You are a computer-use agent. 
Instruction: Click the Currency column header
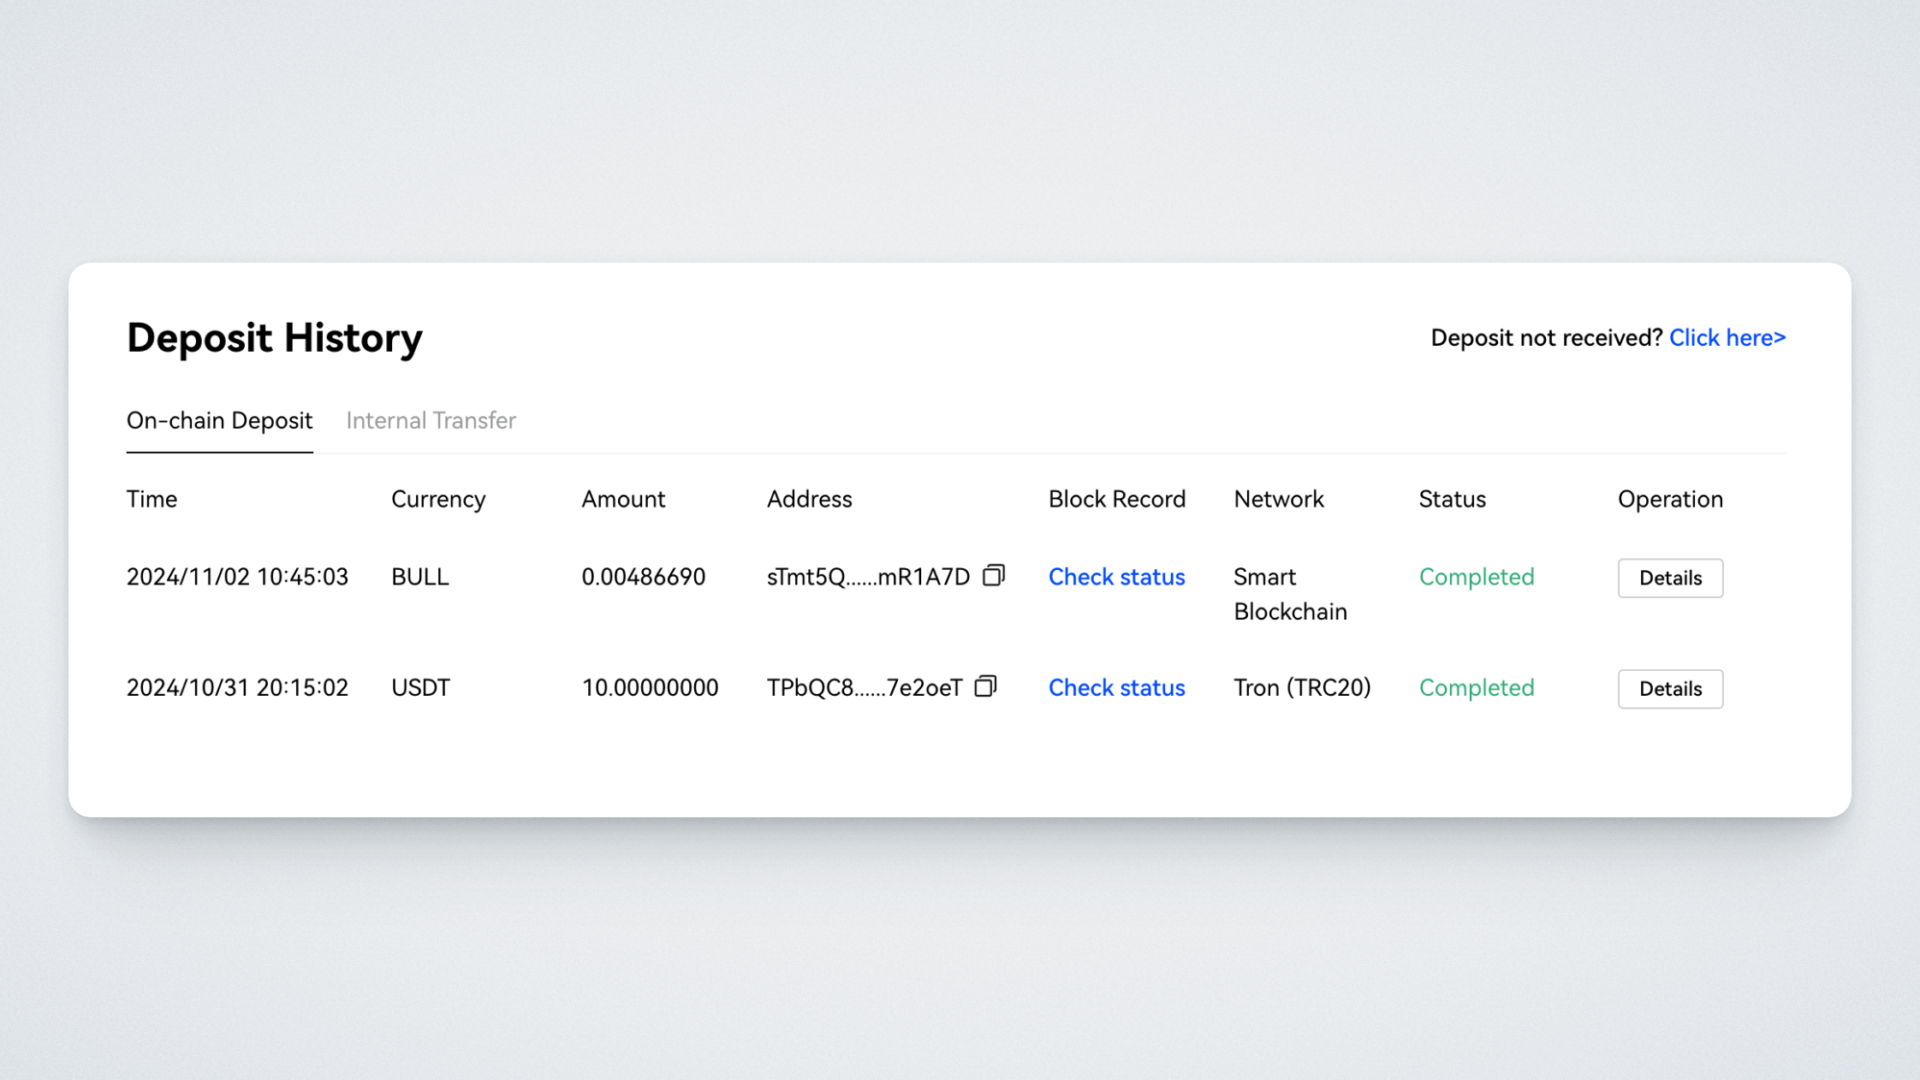438,499
